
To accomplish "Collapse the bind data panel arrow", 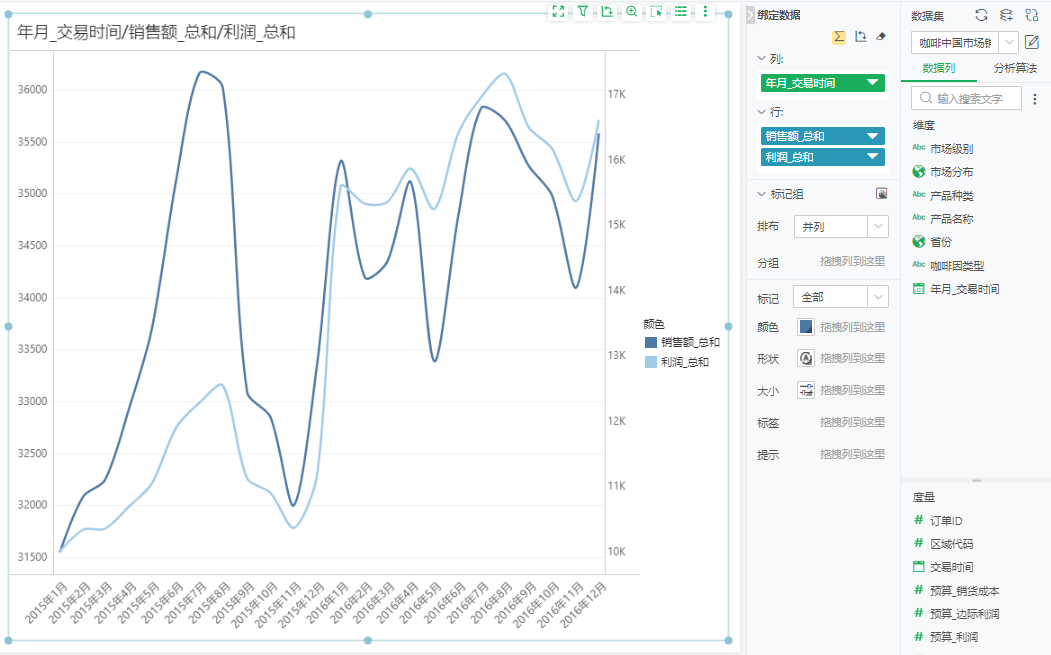I will (751, 15).
